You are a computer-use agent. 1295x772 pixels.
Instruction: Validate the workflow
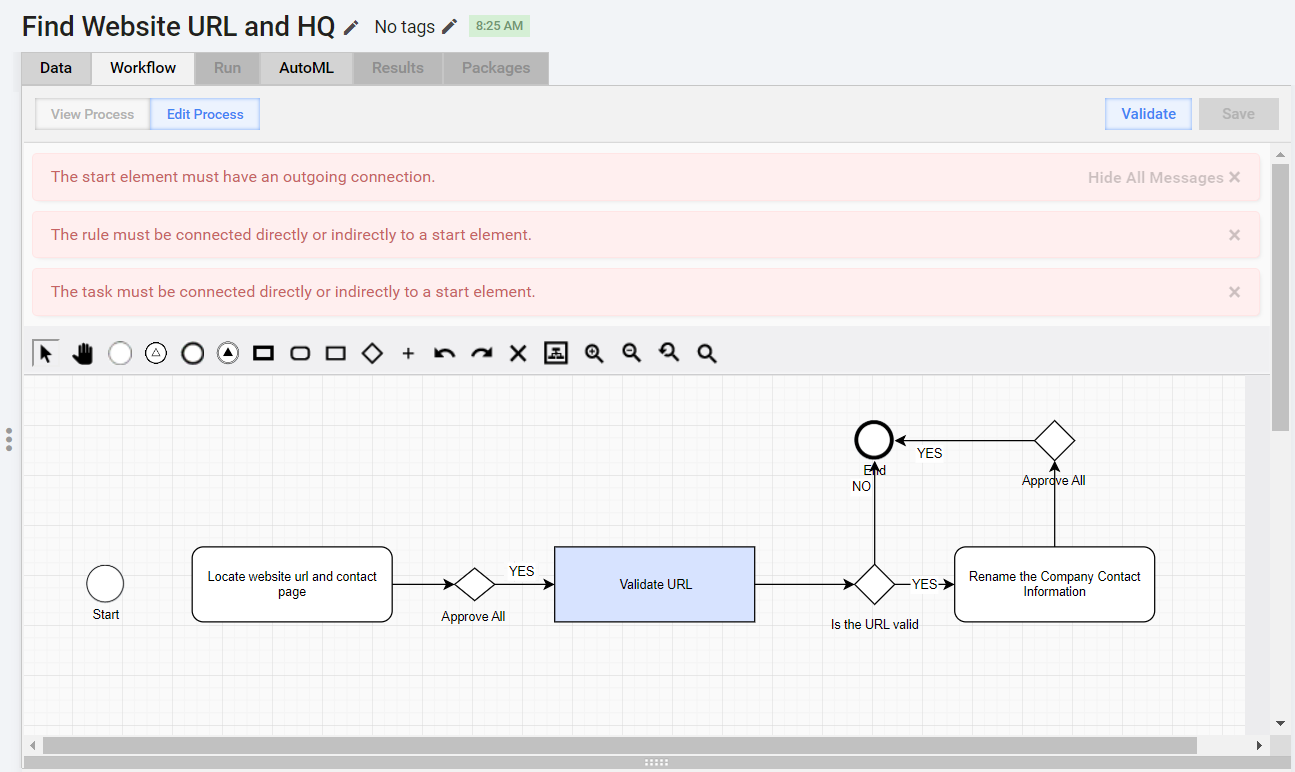pyautogui.click(x=1148, y=114)
